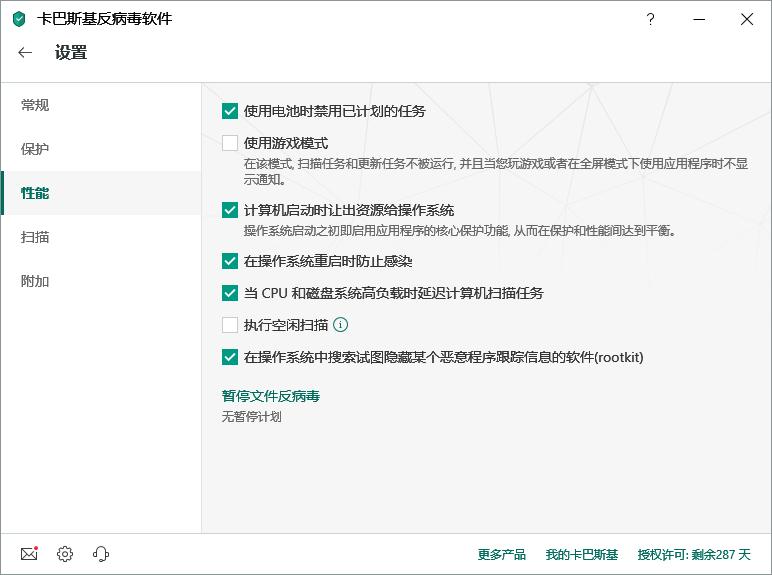Open the mail notifications envelope icon
Image resolution: width=772 pixels, height=575 pixels.
pos(29,553)
